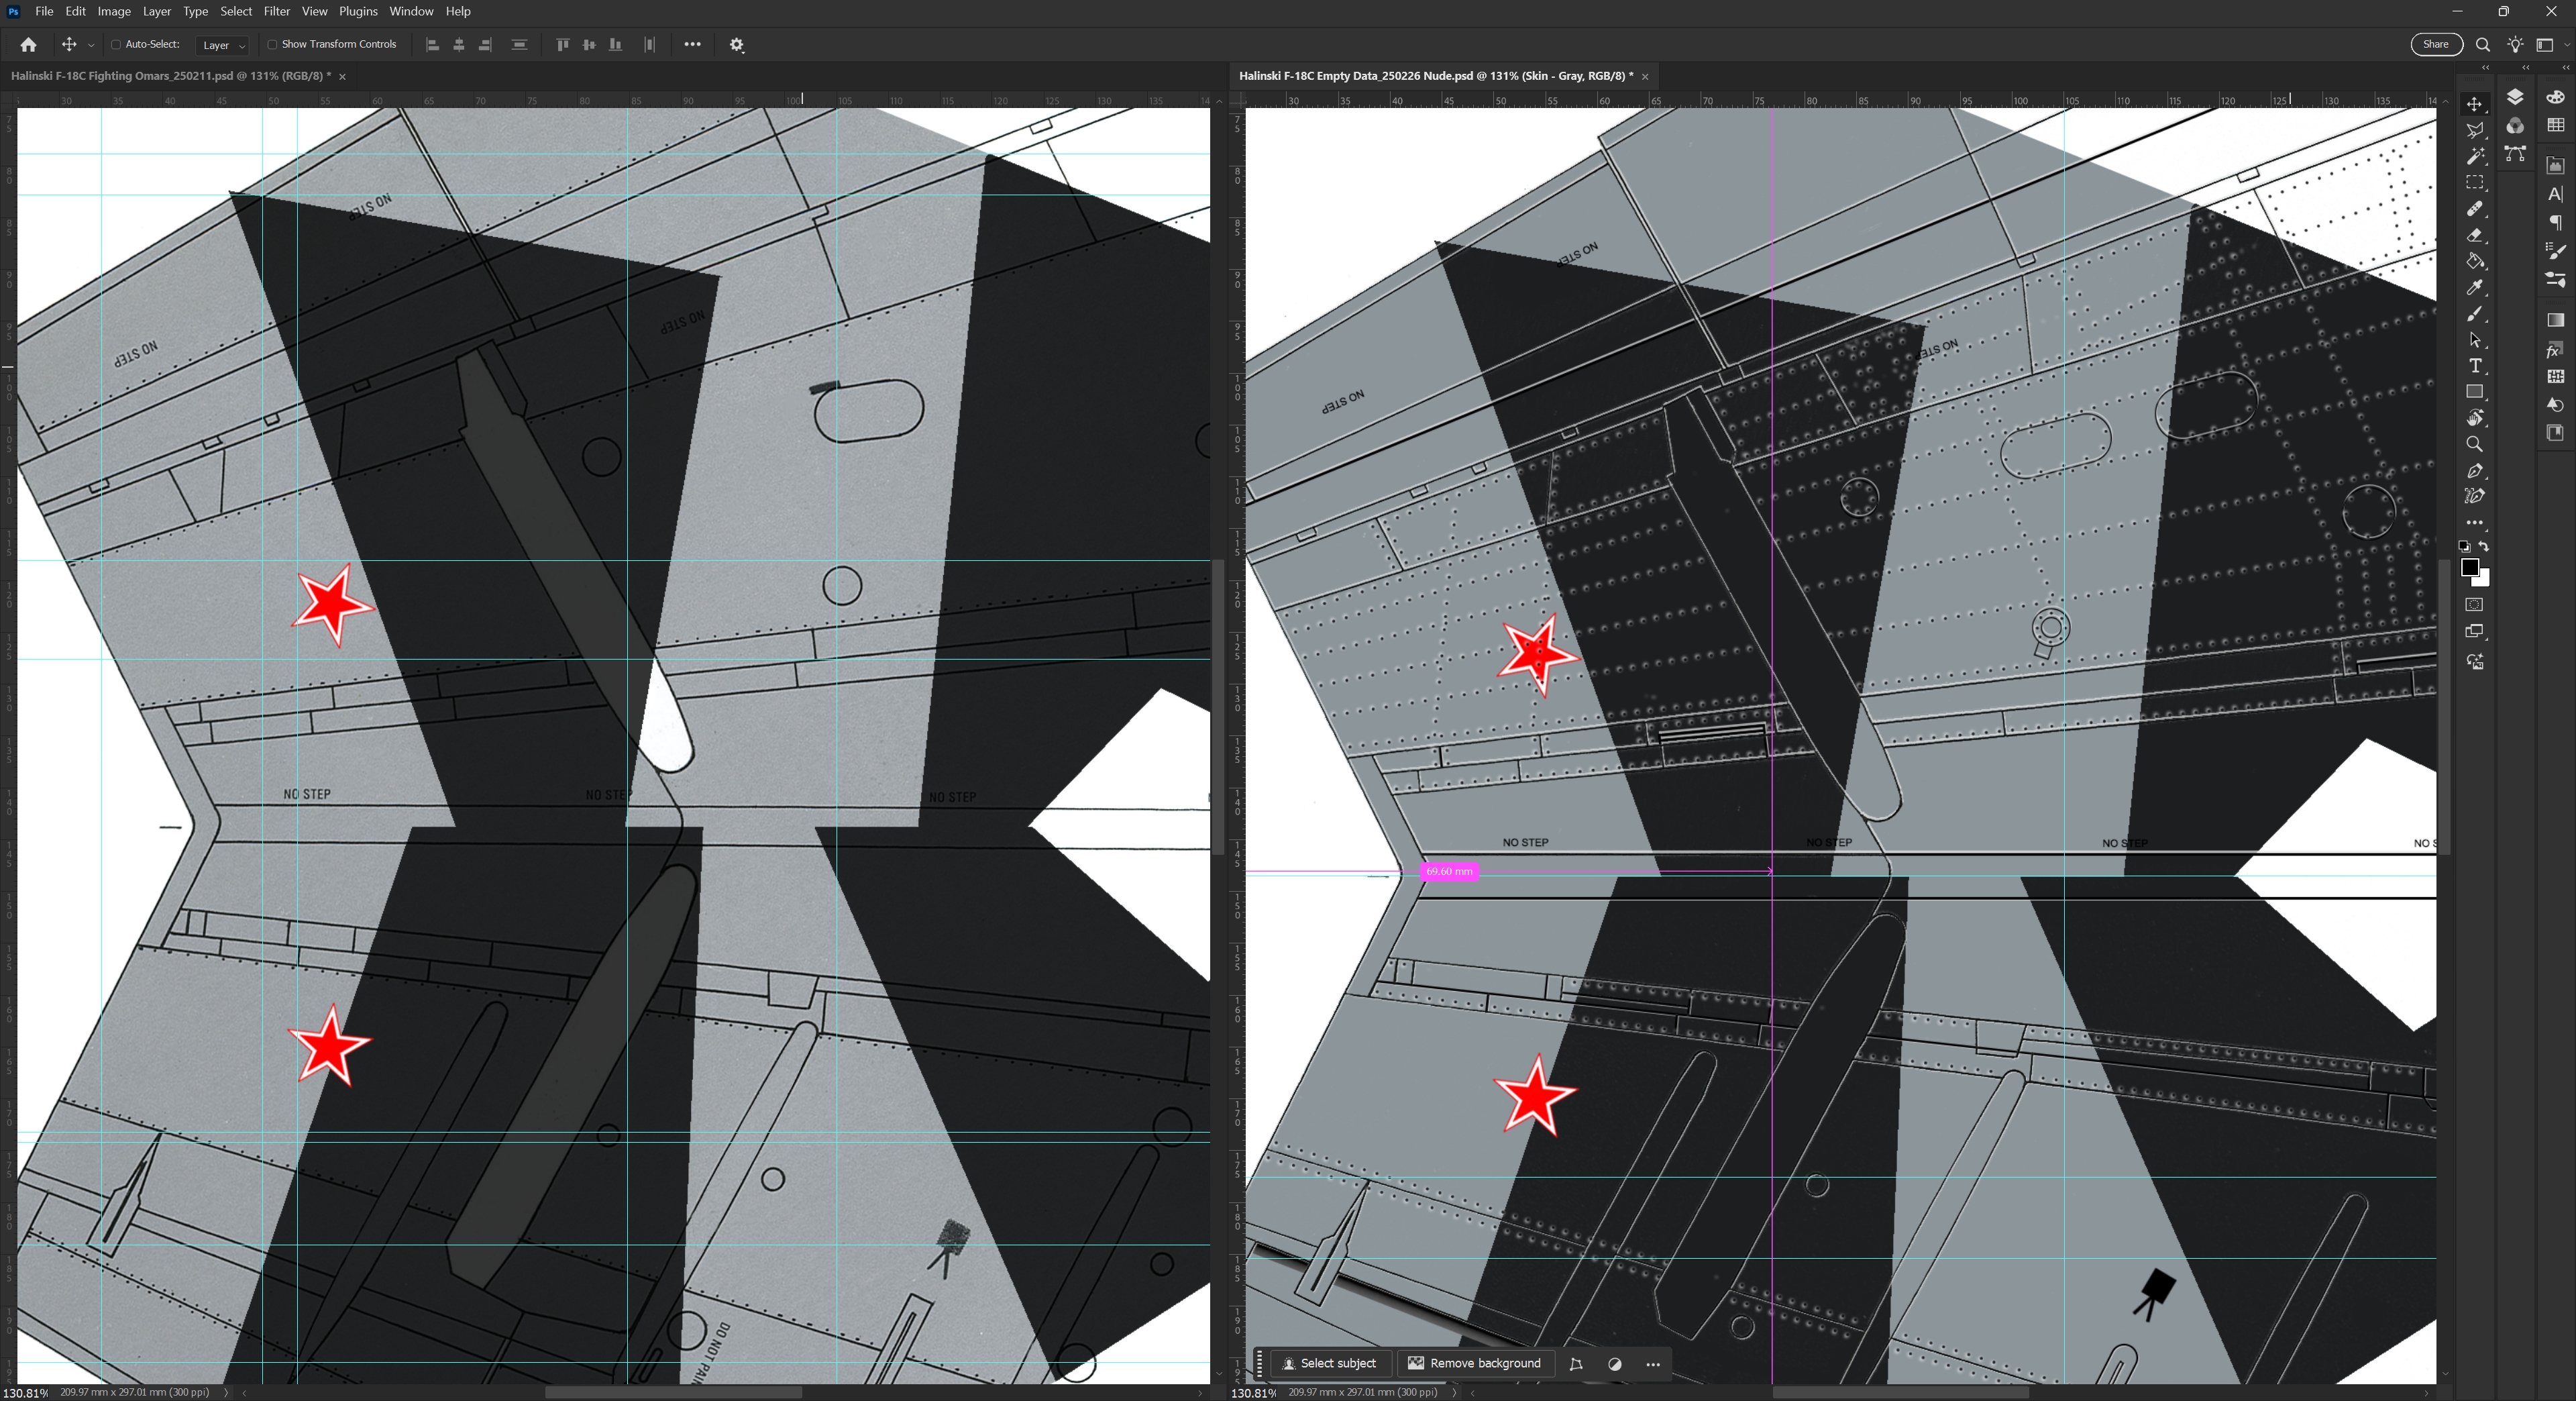The height and width of the screenshot is (1401, 2576).
Task: Pick the Paint Bucket tool
Action: [2474, 262]
